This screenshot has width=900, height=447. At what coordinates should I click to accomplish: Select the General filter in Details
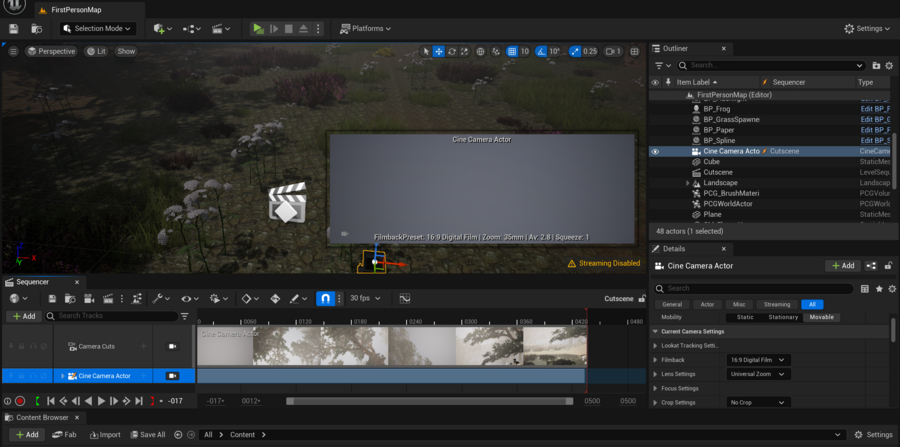672,305
